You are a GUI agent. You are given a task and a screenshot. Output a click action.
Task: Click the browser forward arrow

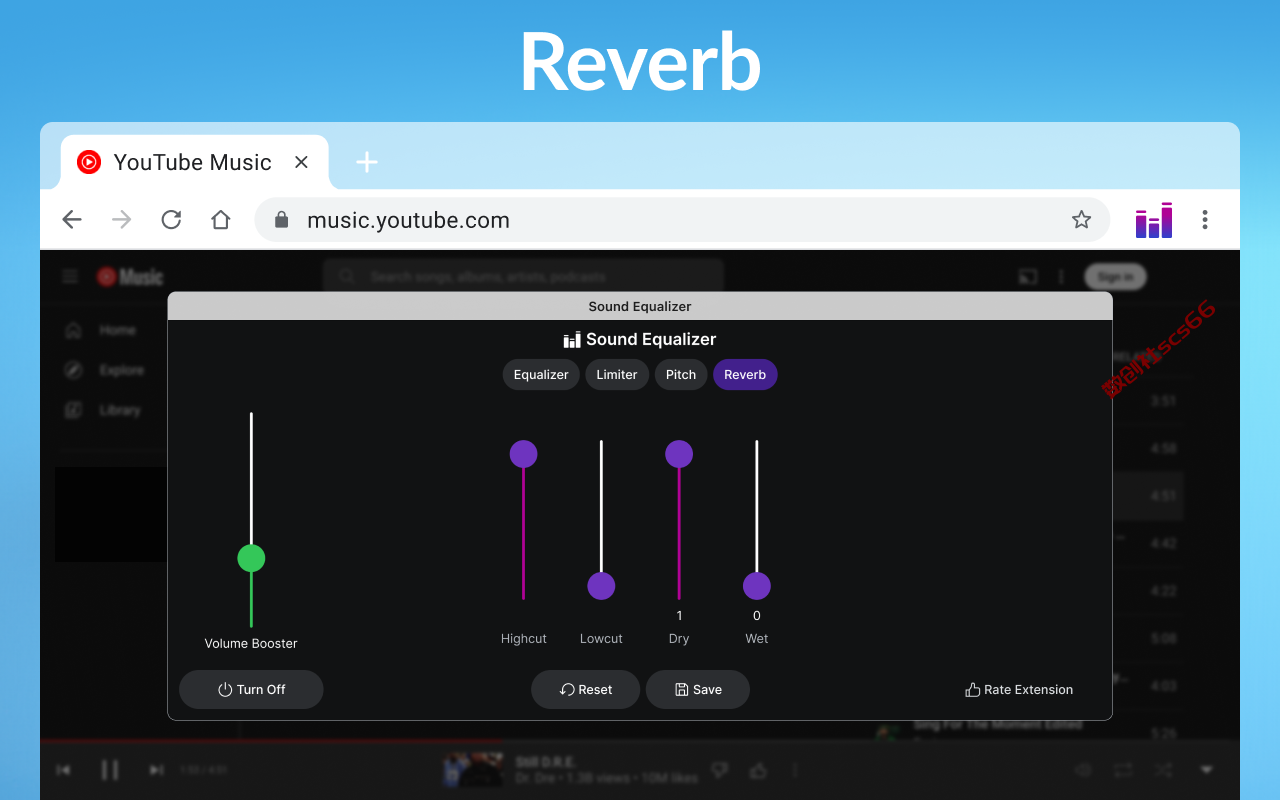[121, 220]
